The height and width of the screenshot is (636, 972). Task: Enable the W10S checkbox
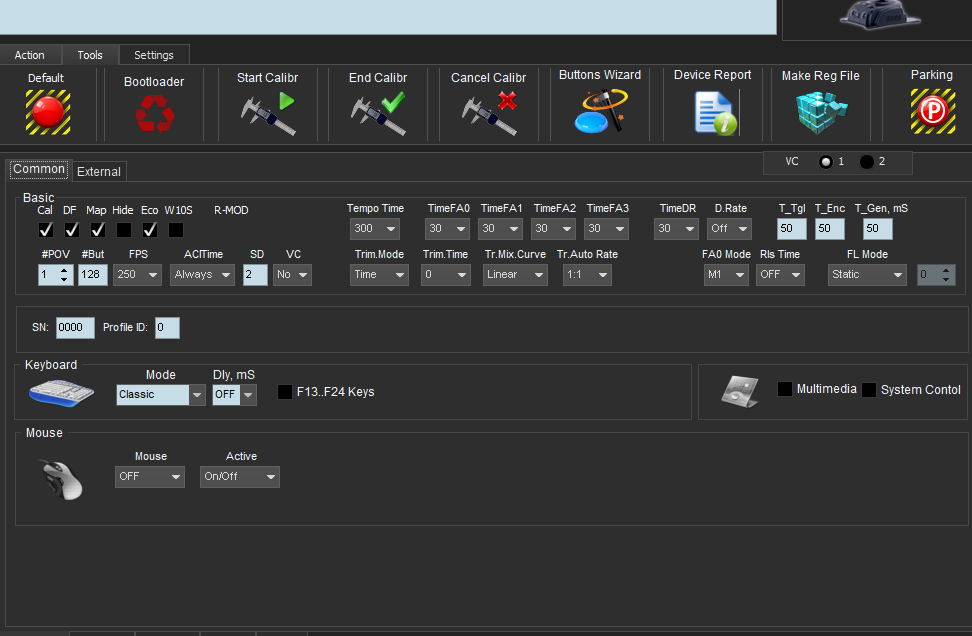click(x=176, y=230)
